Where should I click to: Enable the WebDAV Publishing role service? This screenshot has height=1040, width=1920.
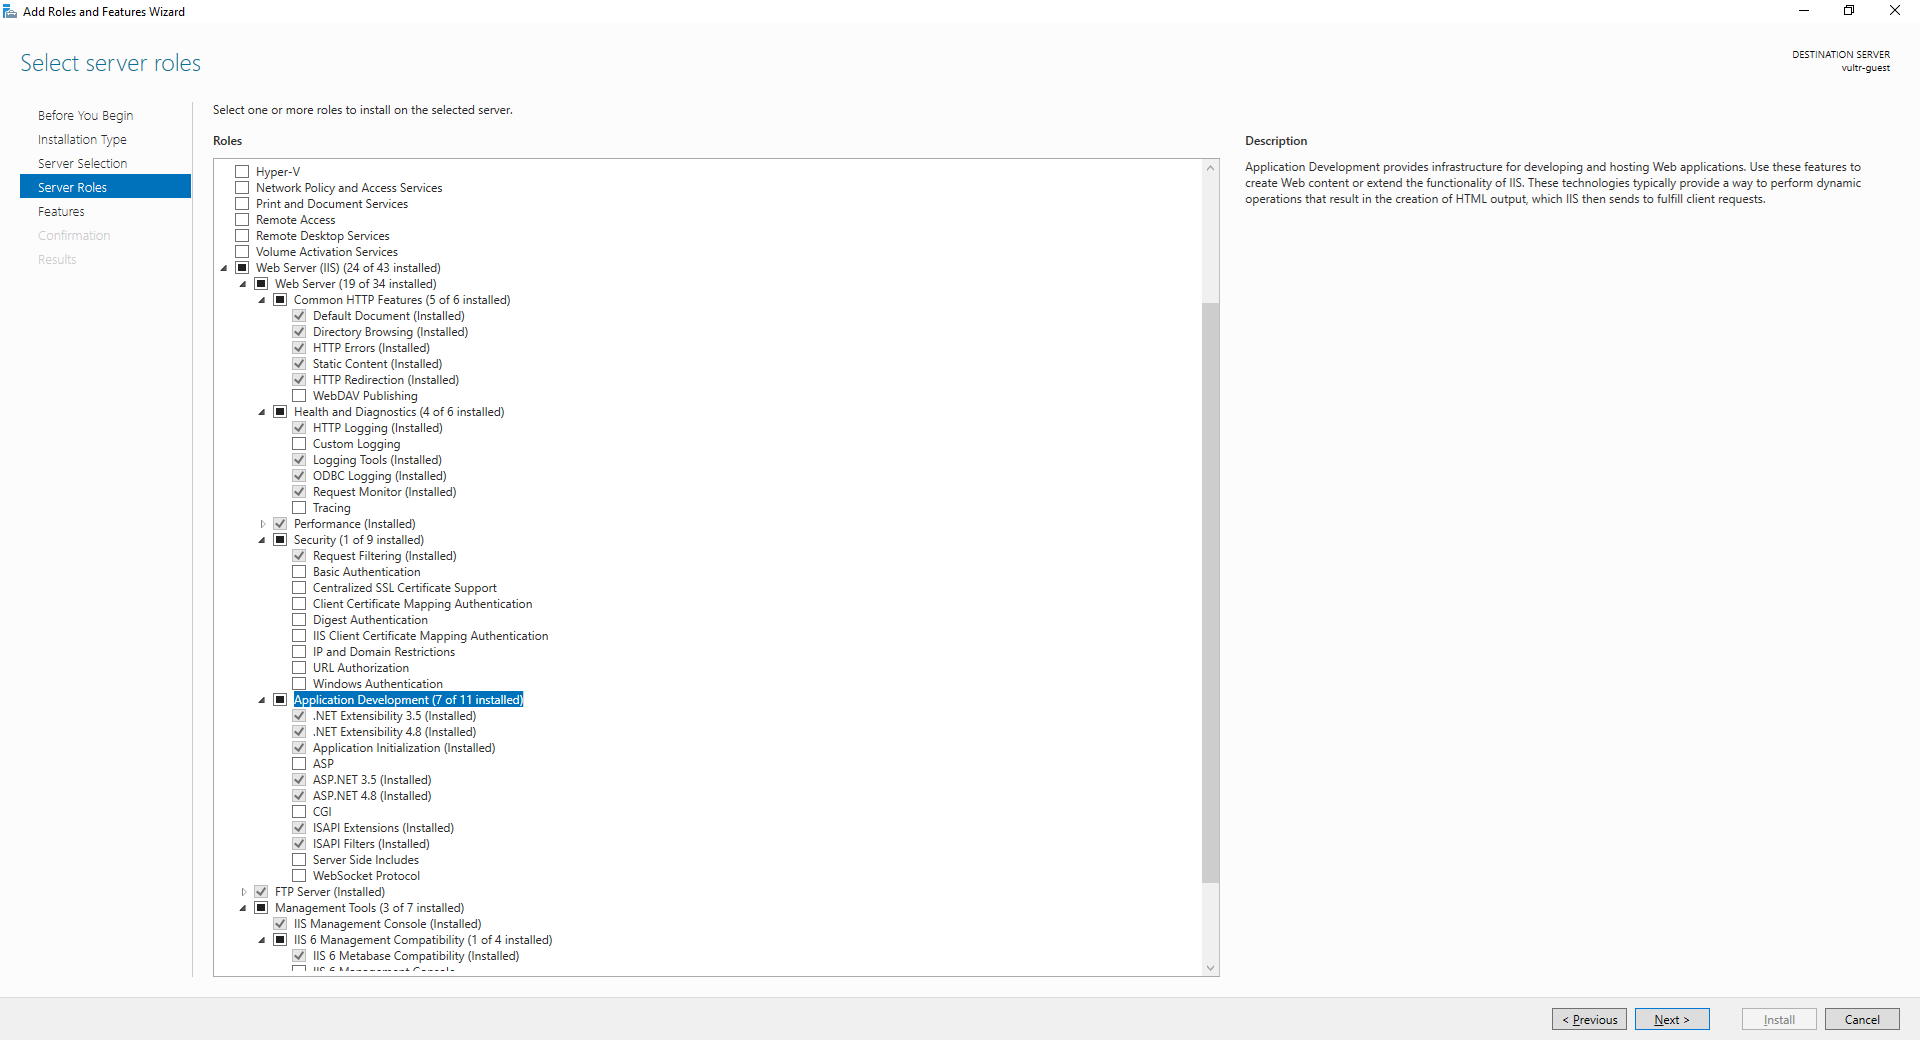click(x=299, y=395)
